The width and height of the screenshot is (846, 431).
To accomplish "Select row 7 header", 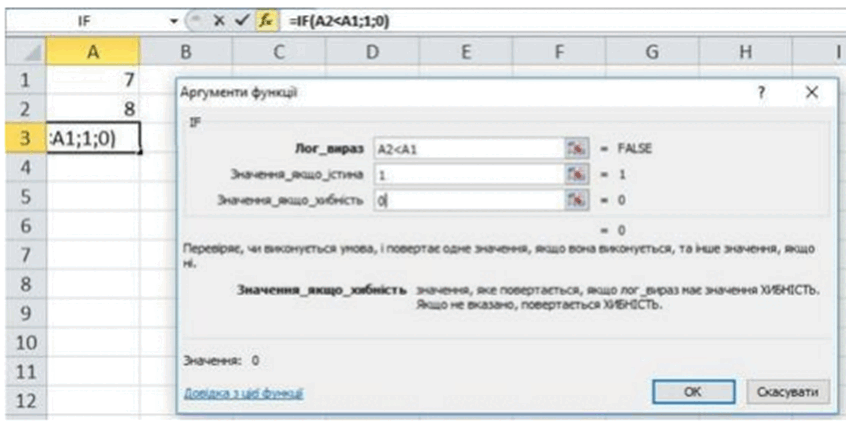I will [25, 255].
